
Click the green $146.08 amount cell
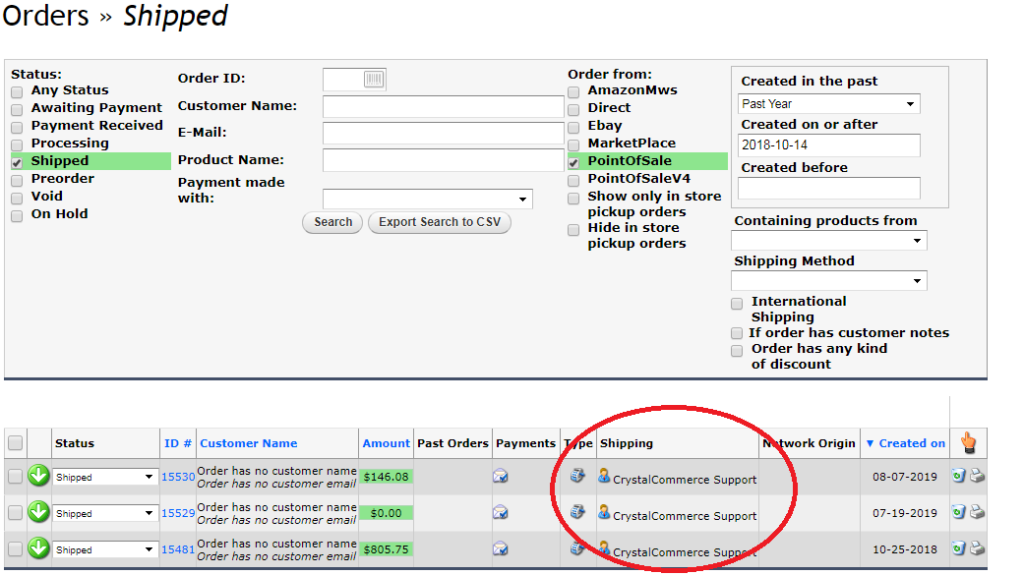[386, 477]
